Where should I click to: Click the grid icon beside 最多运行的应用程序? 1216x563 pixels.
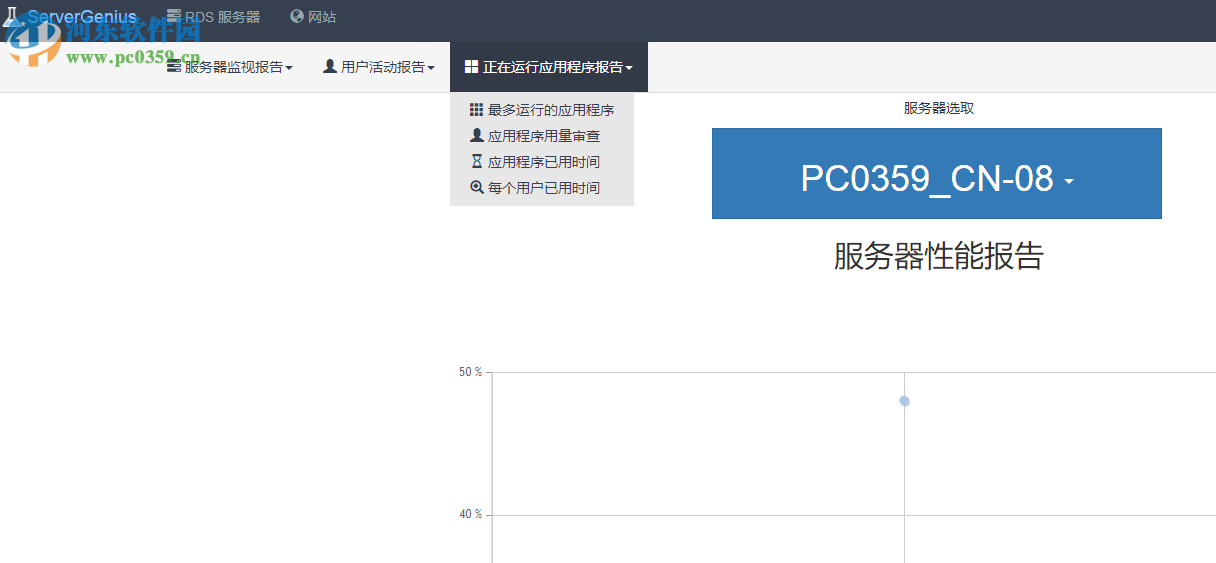tap(477, 110)
